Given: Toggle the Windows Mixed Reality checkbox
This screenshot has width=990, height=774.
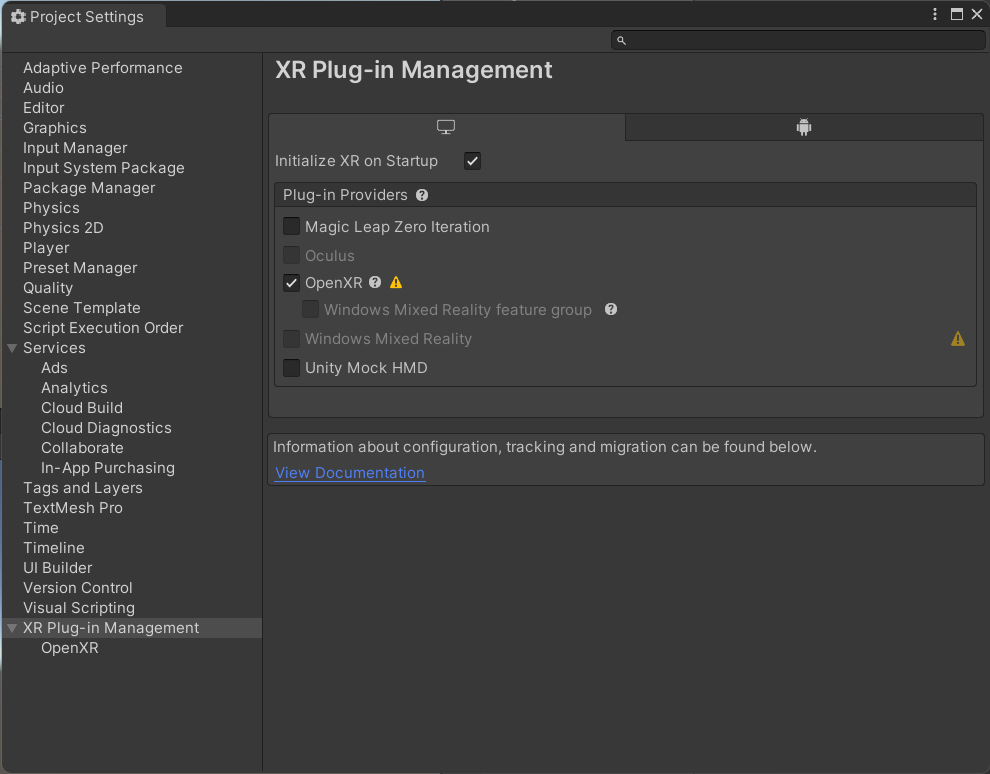Looking at the screenshot, I should pos(291,339).
